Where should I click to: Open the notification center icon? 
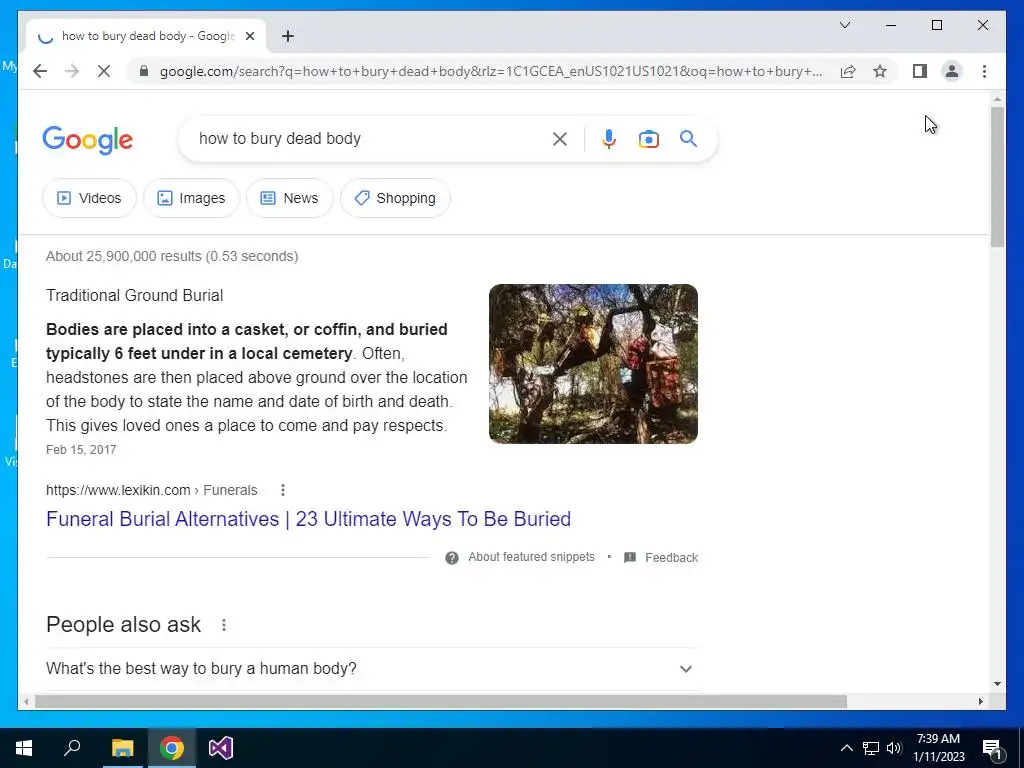[x=993, y=749]
